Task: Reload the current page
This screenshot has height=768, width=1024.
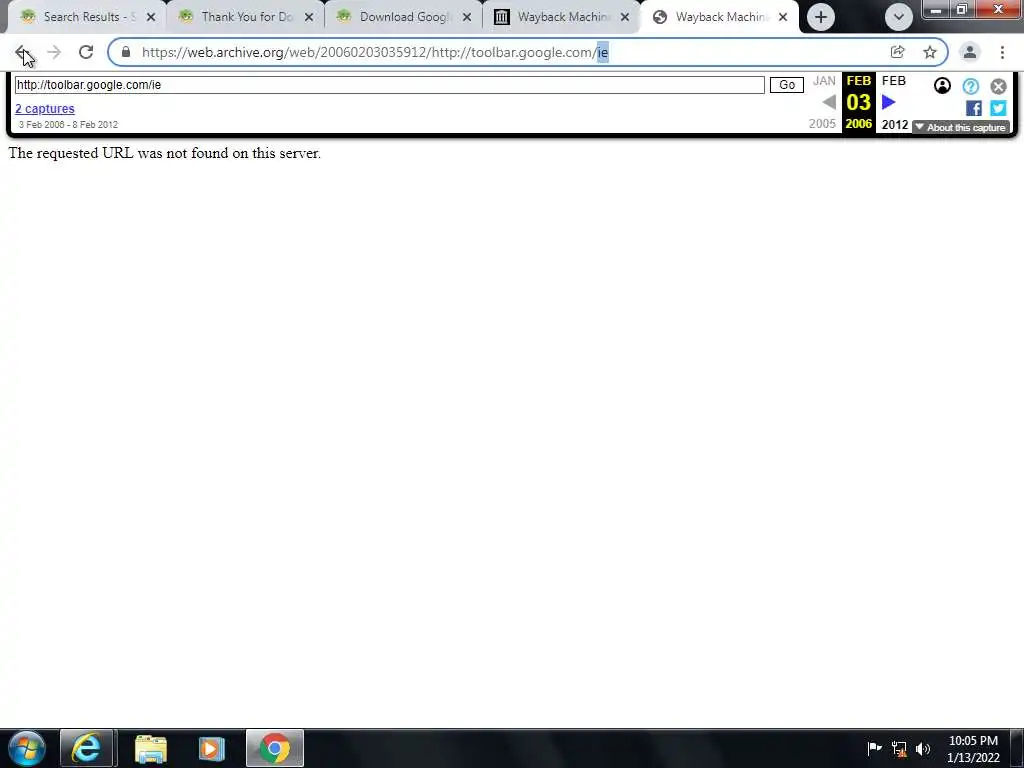Action: coord(86,52)
